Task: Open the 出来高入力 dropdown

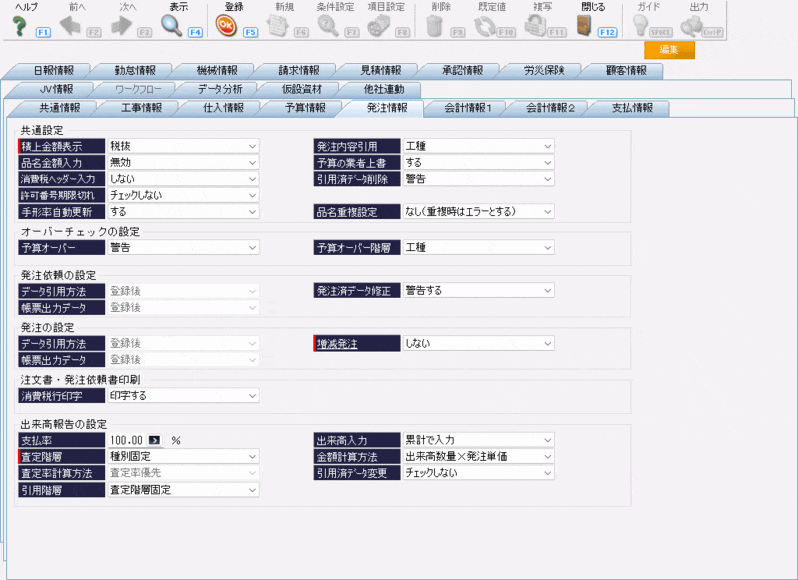Action: (547, 440)
